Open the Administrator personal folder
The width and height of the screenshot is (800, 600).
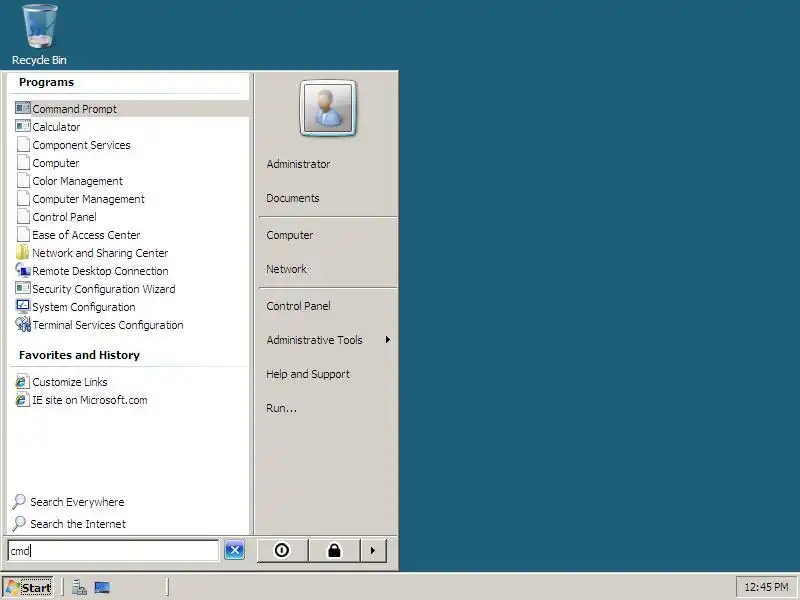coord(298,164)
